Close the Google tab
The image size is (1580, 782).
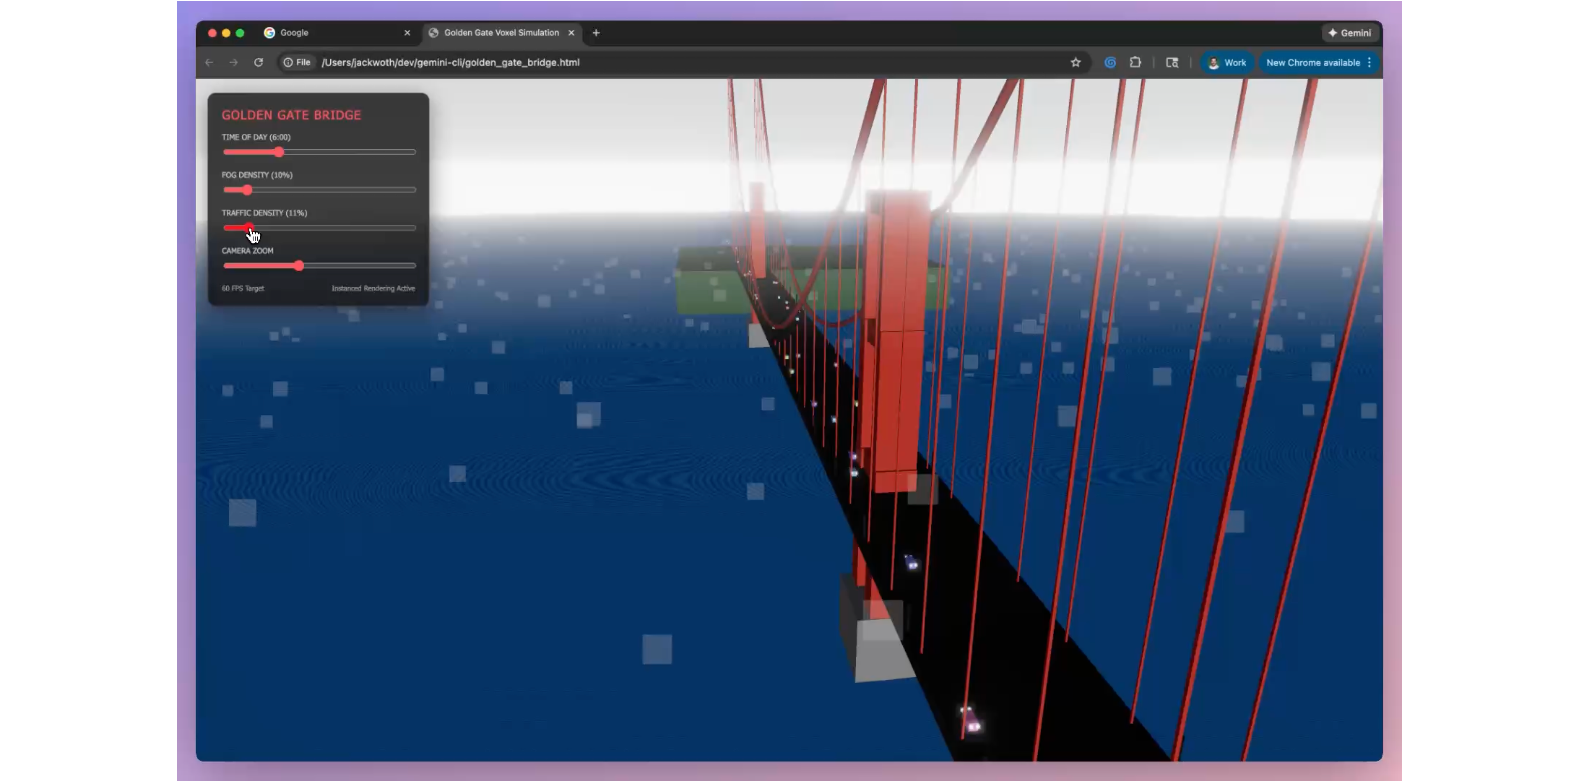pyautogui.click(x=407, y=33)
